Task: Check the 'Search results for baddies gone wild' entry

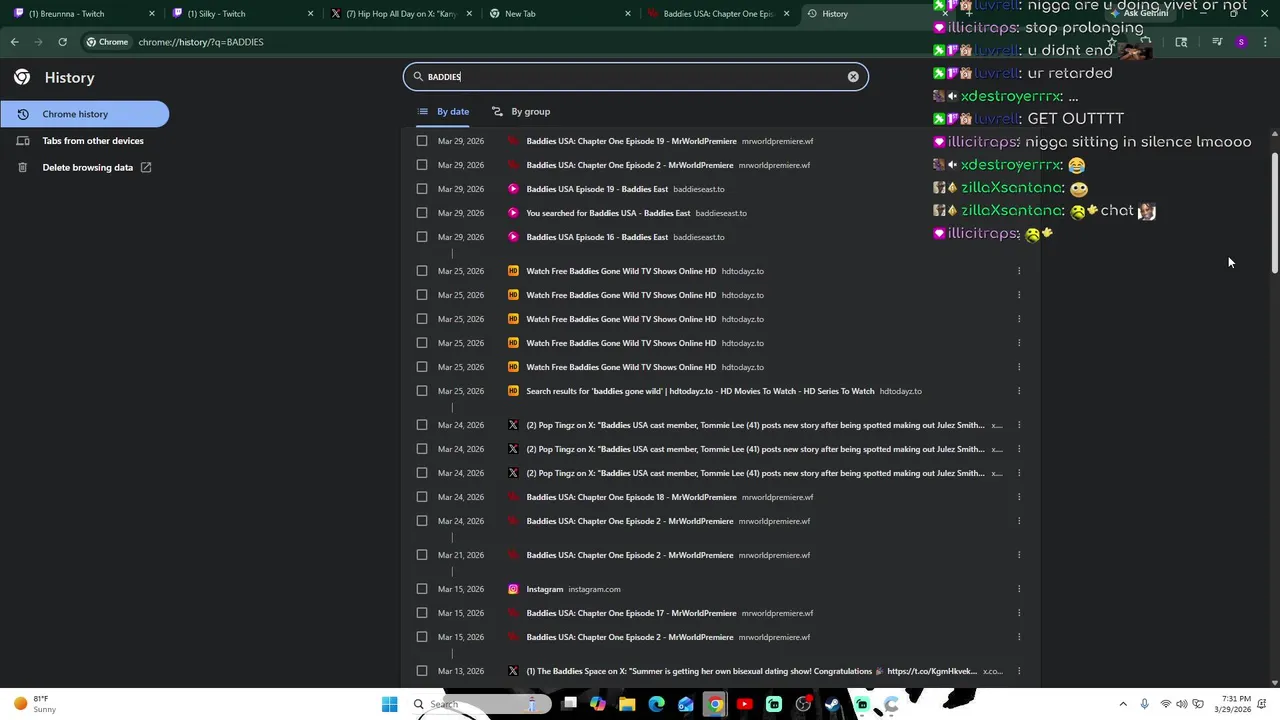Action: click(422, 391)
